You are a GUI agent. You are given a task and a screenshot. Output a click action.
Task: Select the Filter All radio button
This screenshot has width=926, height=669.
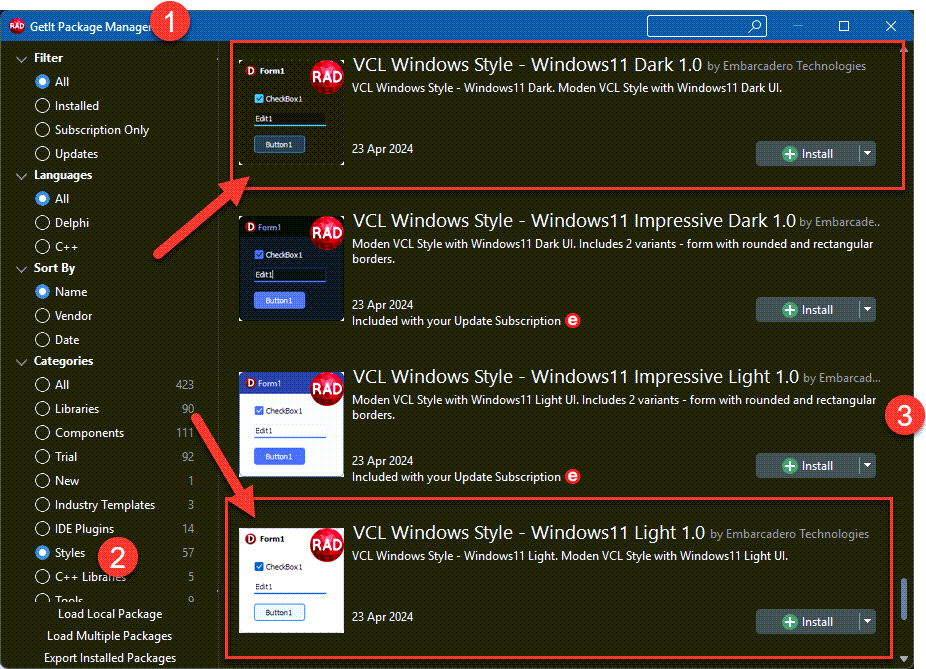(42, 81)
